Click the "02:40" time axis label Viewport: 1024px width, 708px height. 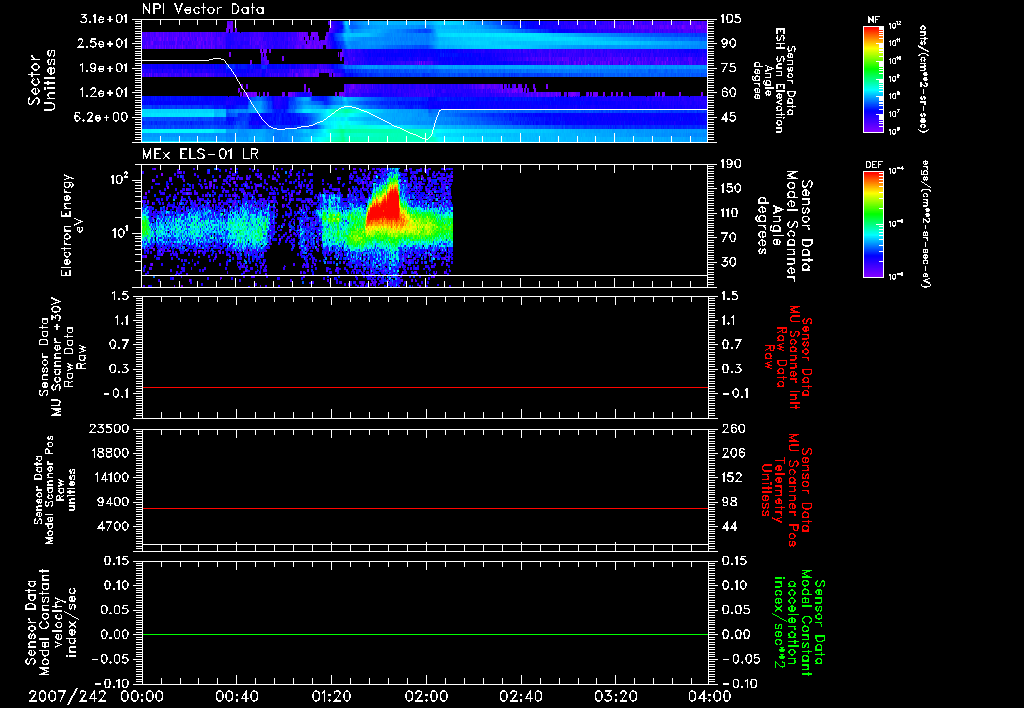pyautogui.click(x=520, y=696)
